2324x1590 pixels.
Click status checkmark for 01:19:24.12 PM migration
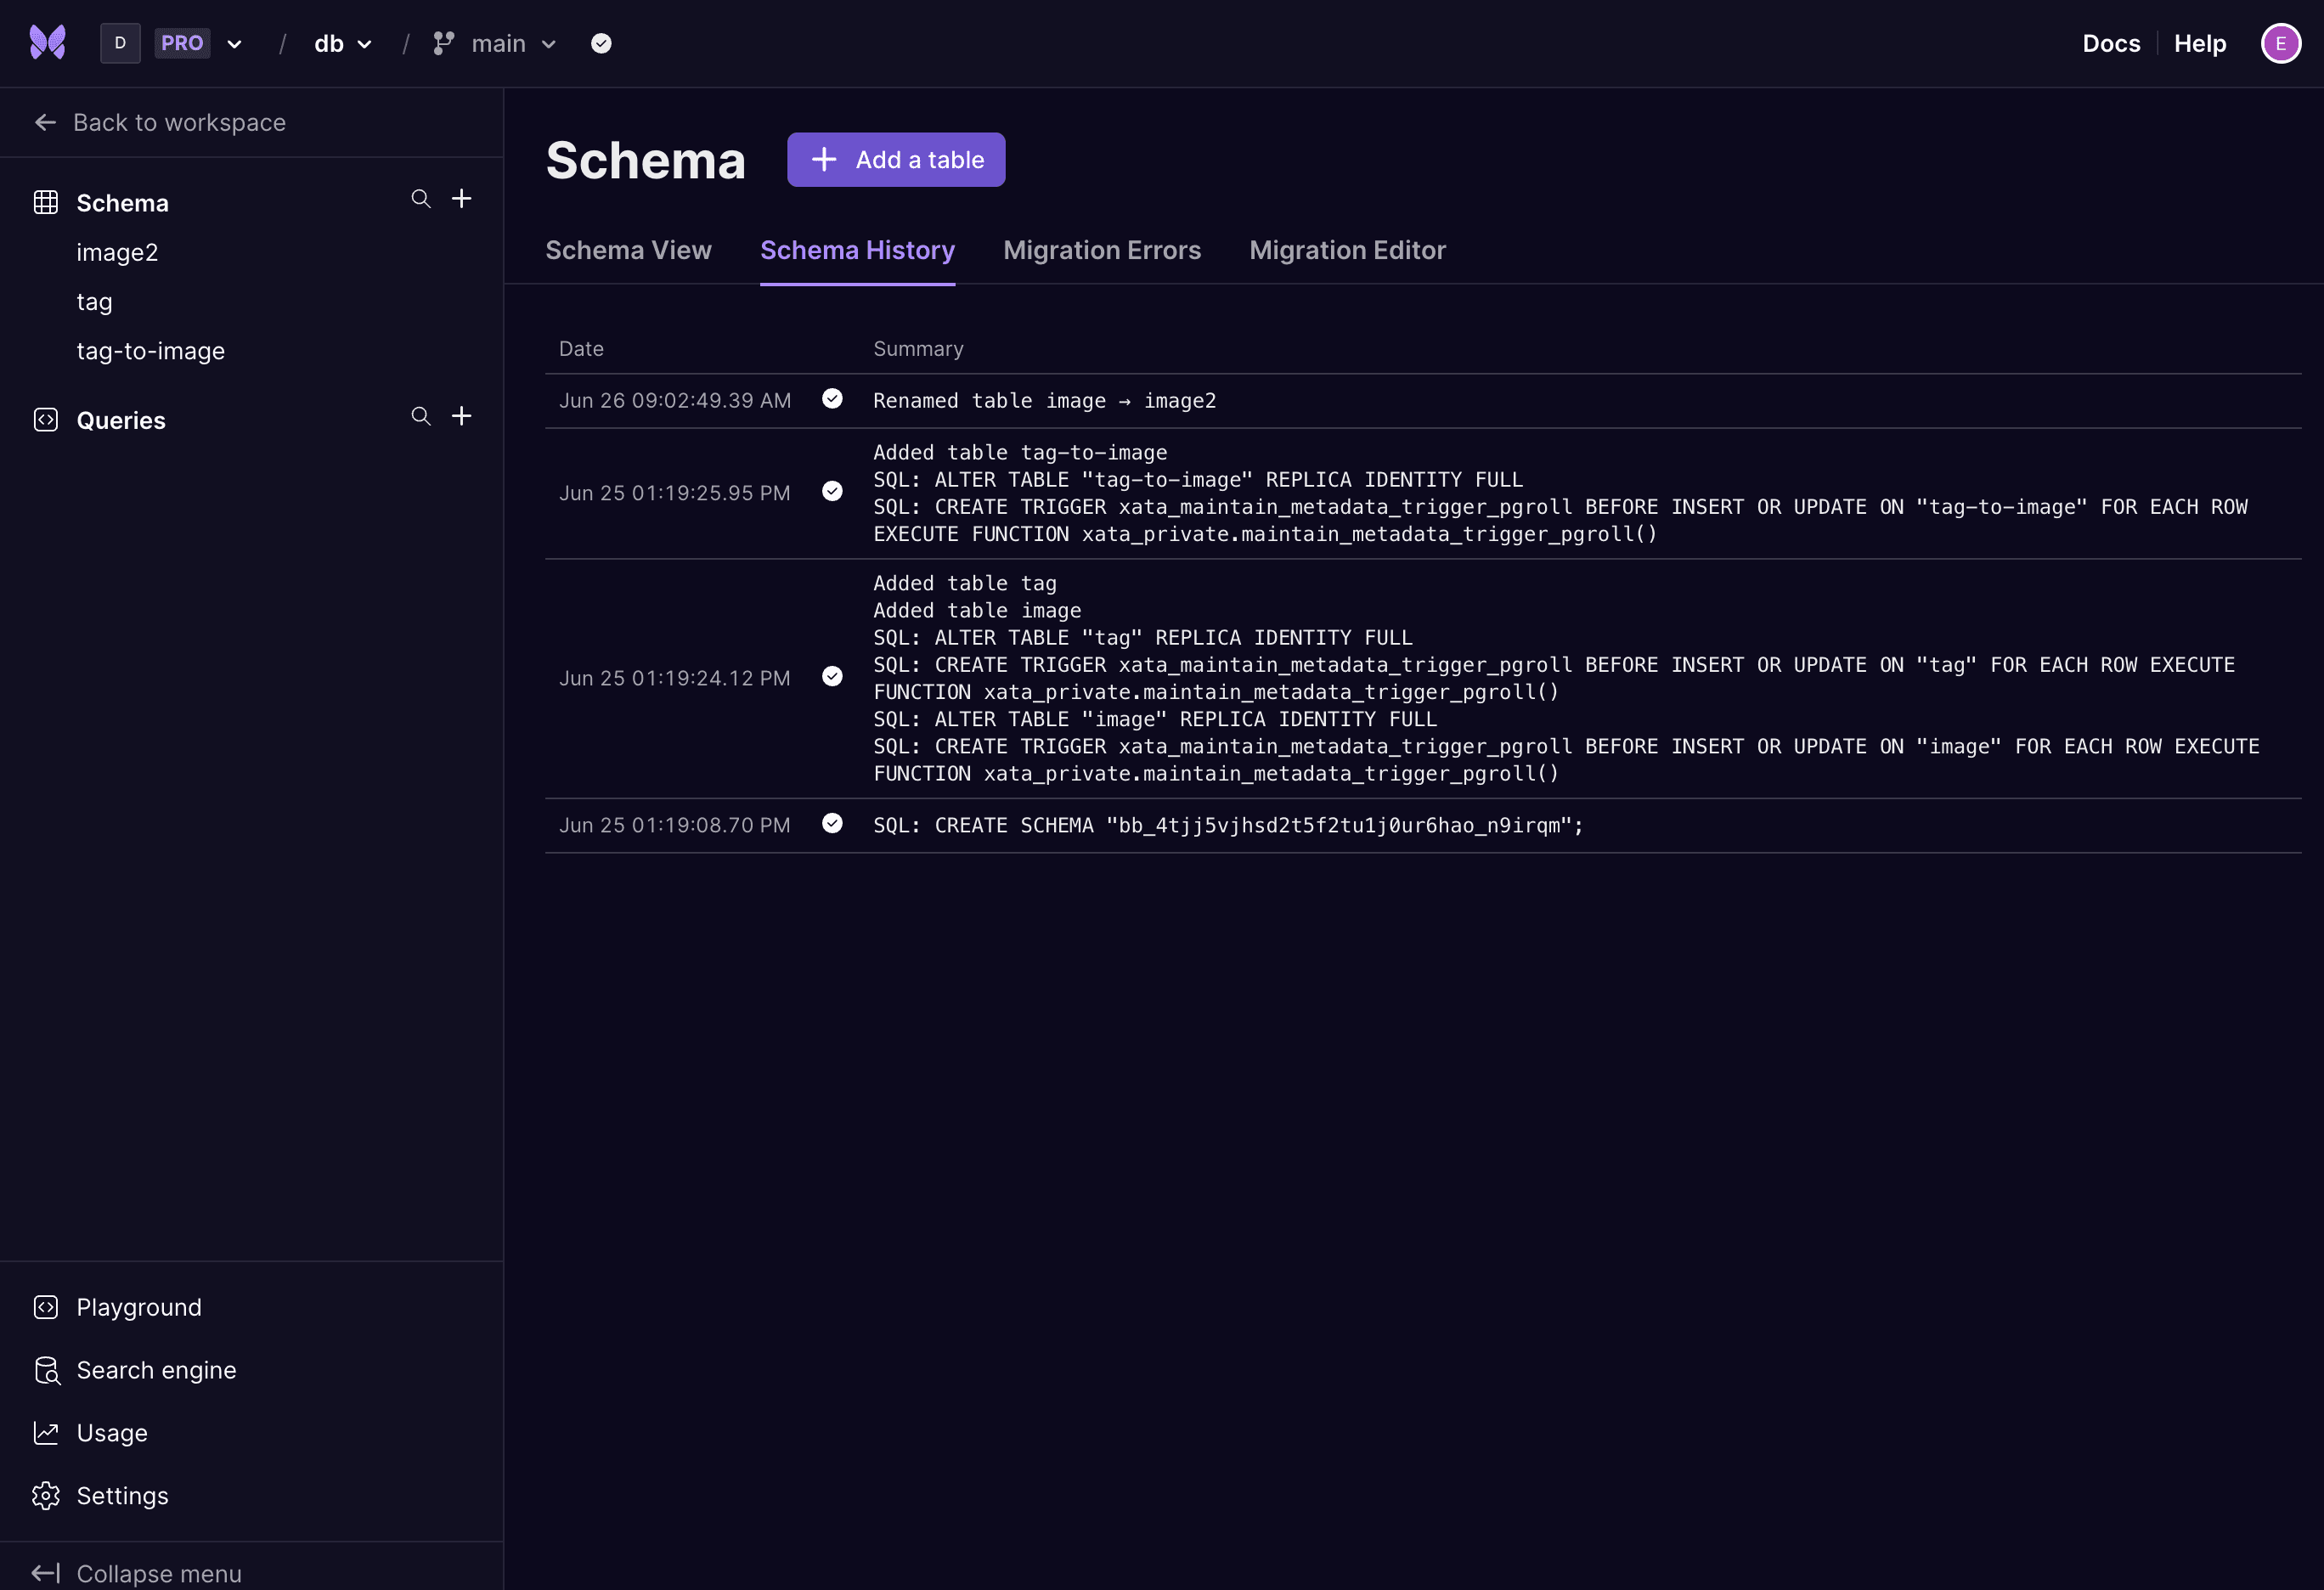832,676
